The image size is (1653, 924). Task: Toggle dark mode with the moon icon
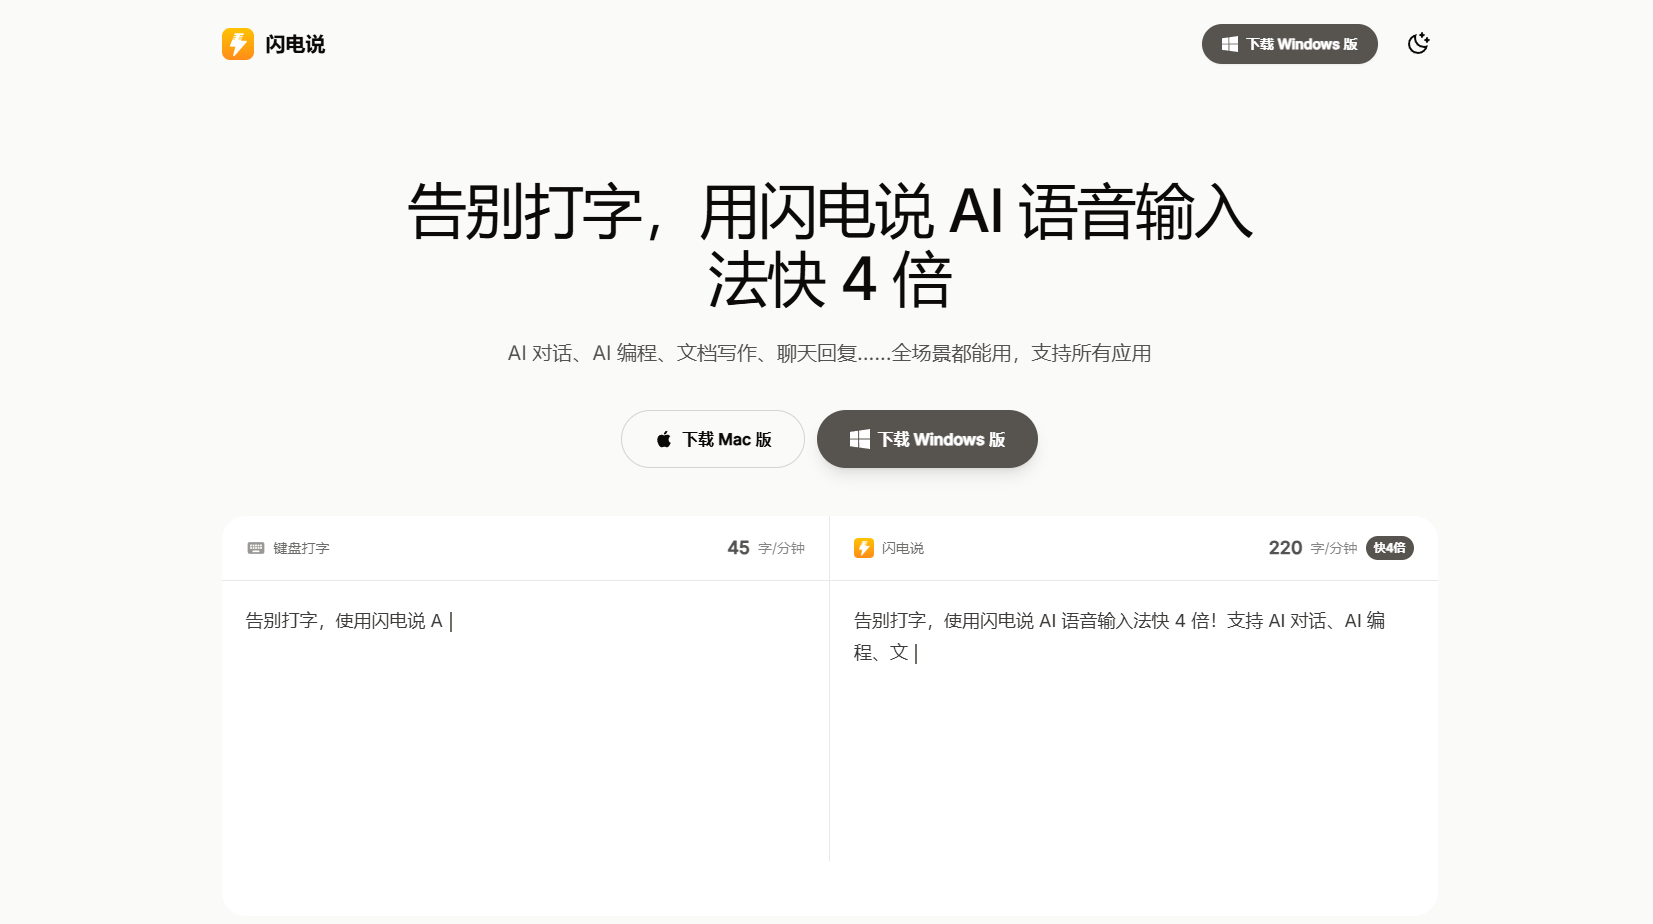coord(1418,44)
